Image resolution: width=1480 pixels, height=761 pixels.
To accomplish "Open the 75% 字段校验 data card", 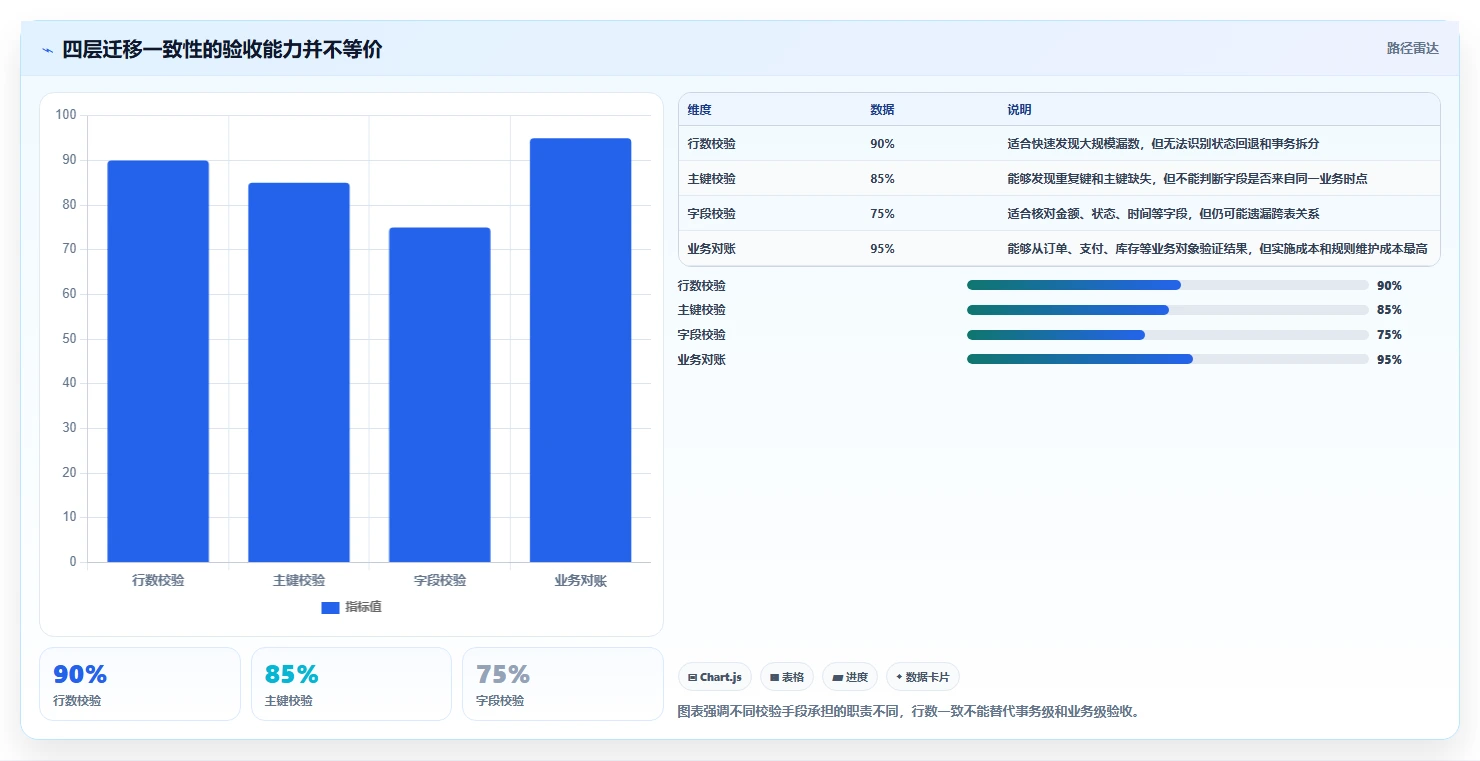I will click(562, 684).
